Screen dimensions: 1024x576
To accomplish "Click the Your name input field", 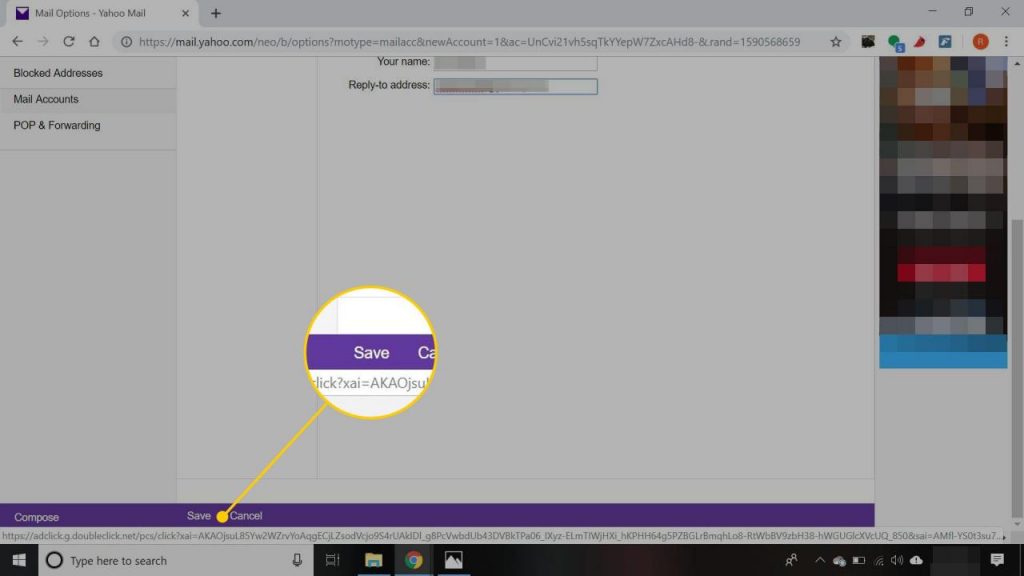I will (515, 63).
